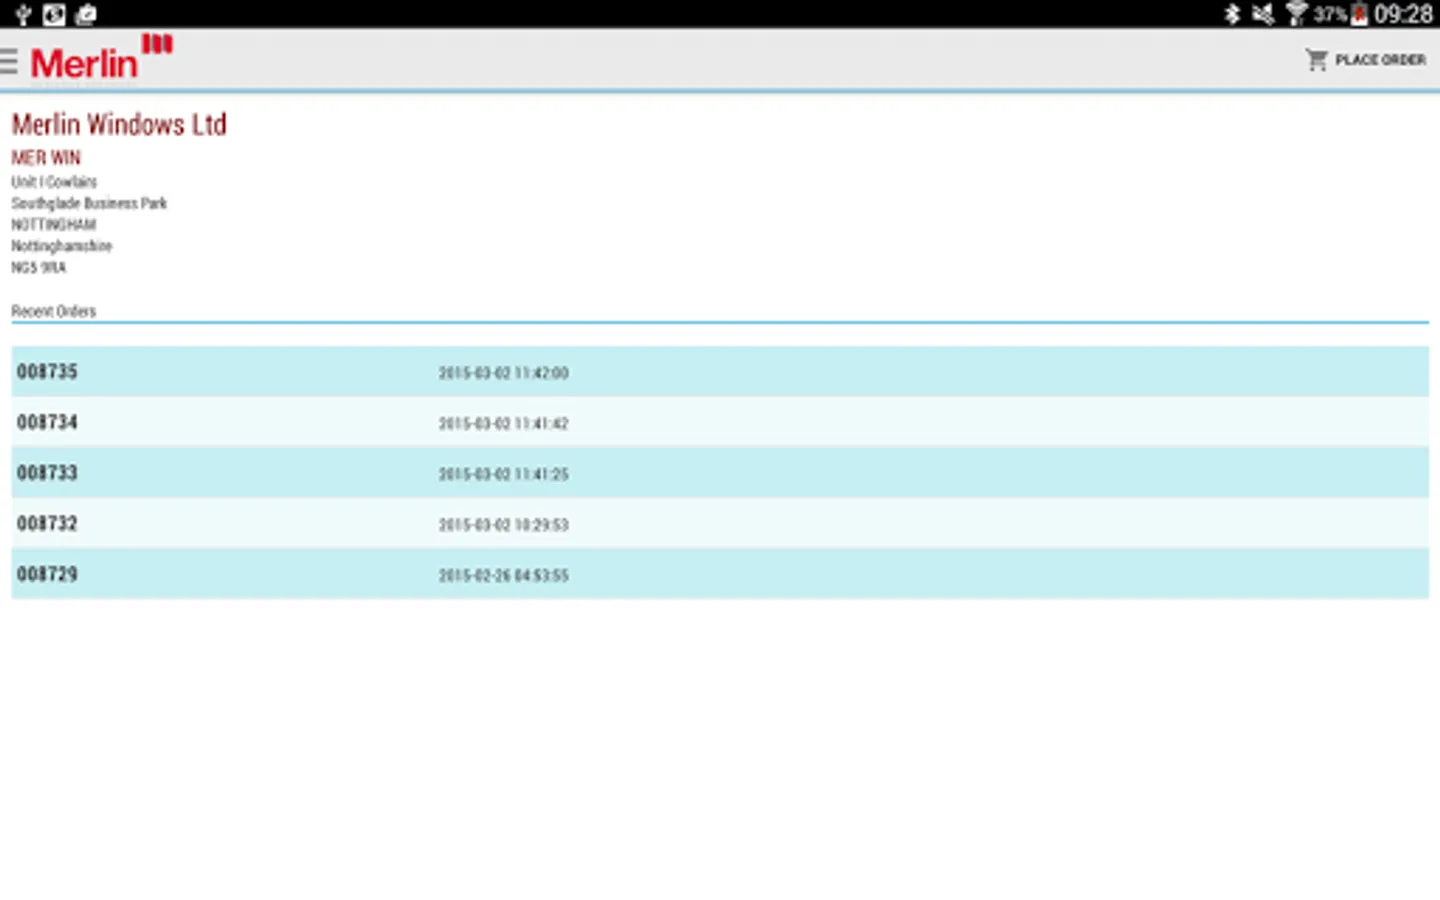Open order 008735

tap(720, 371)
